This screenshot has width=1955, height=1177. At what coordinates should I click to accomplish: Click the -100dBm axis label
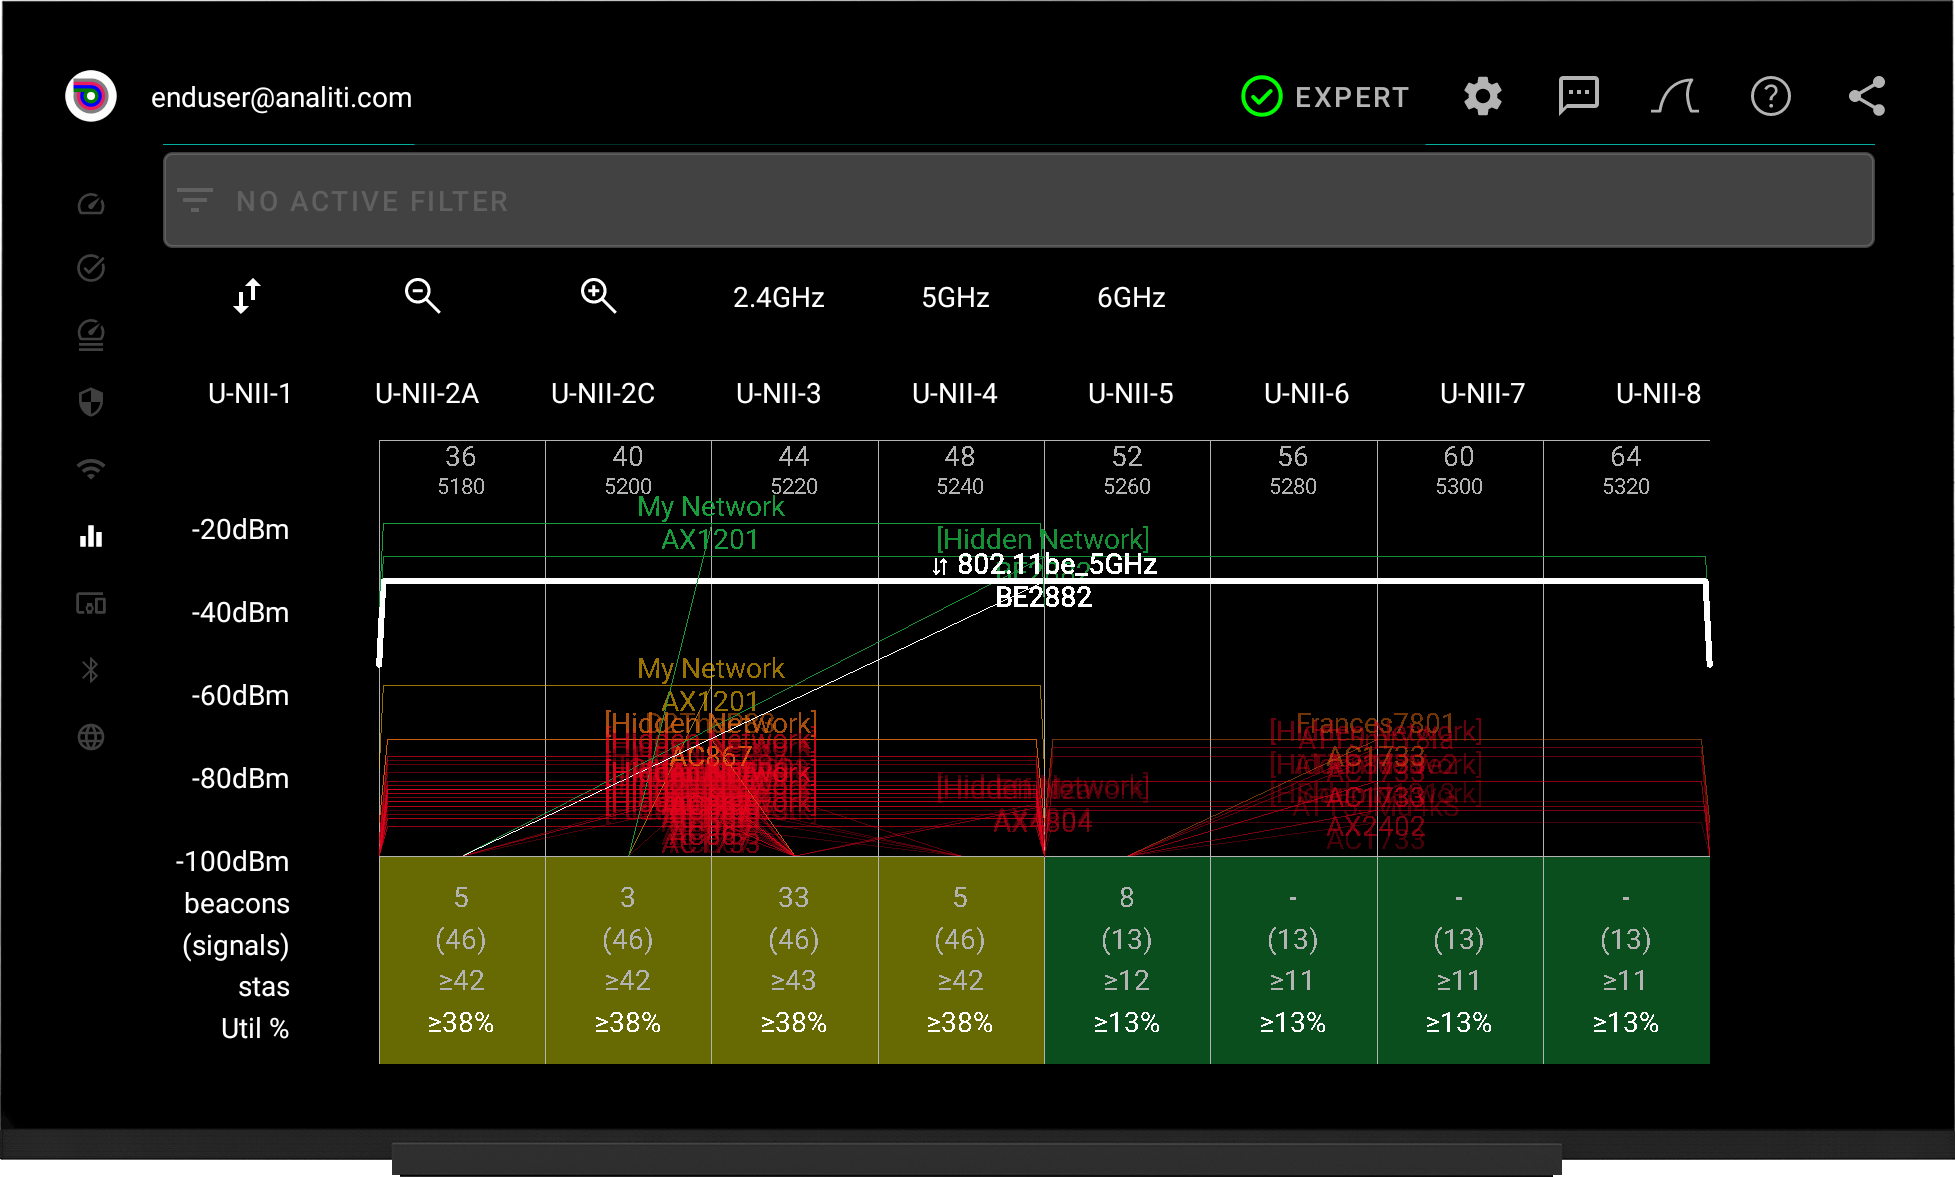tap(232, 861)
